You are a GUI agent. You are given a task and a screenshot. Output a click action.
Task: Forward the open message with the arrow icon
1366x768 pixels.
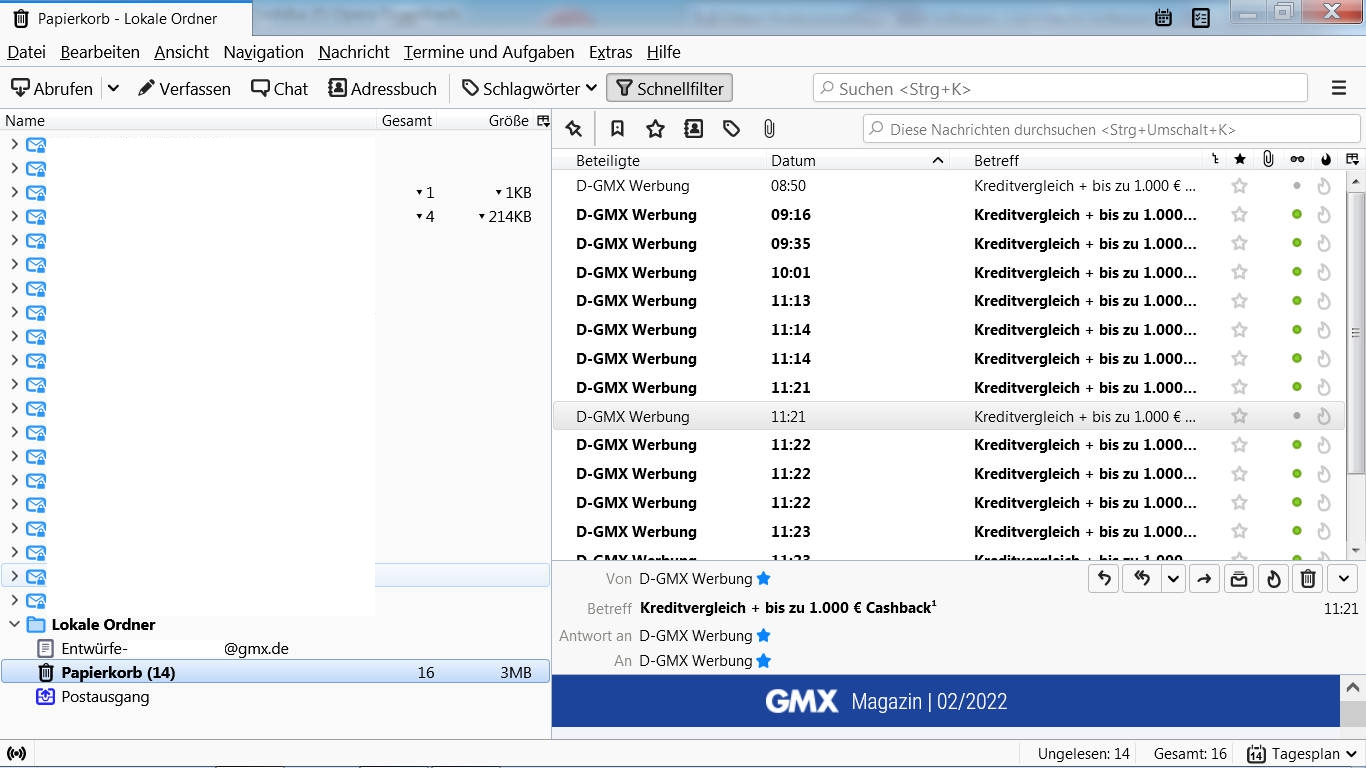(x=1204, y=579)
